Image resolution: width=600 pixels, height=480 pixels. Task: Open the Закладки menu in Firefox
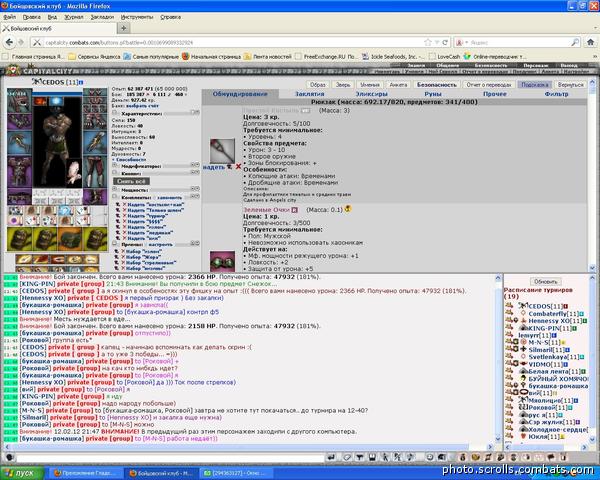point(102,17)
